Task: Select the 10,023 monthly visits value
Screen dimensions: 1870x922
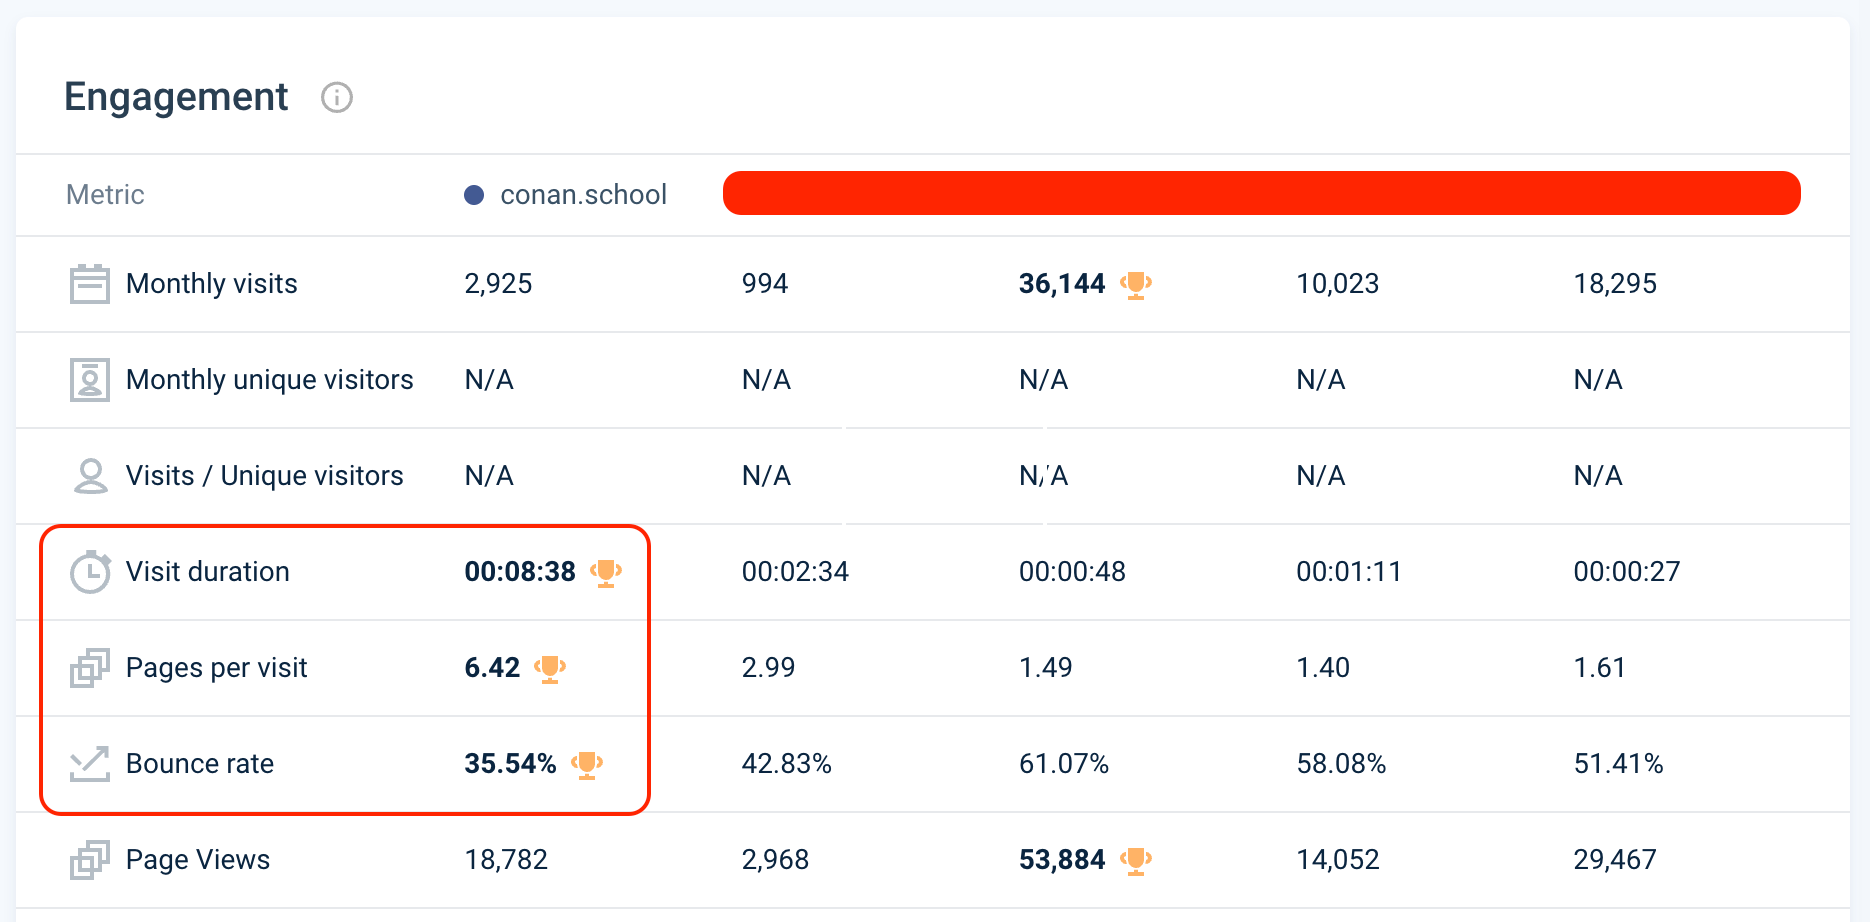Action: 1338,284
